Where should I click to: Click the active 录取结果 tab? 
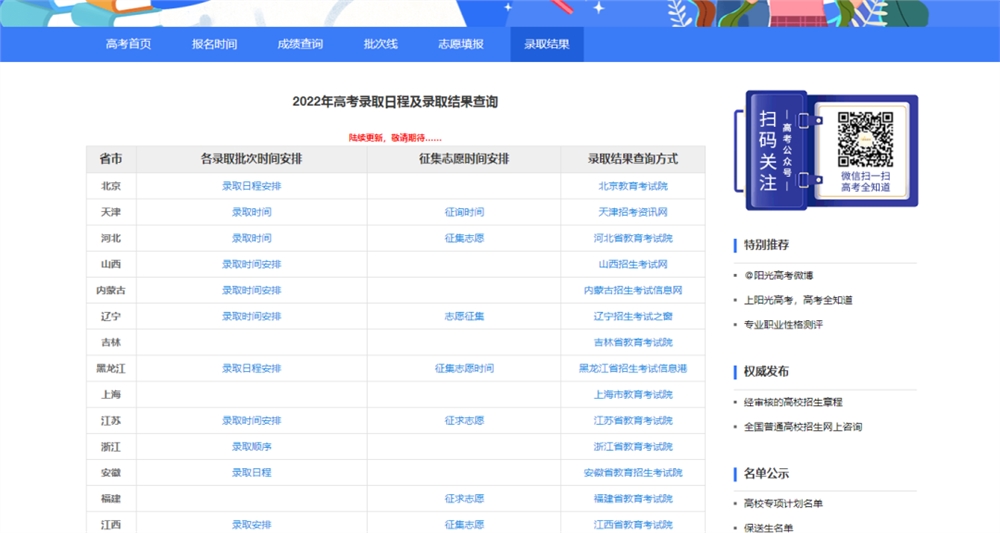(546, 44)
